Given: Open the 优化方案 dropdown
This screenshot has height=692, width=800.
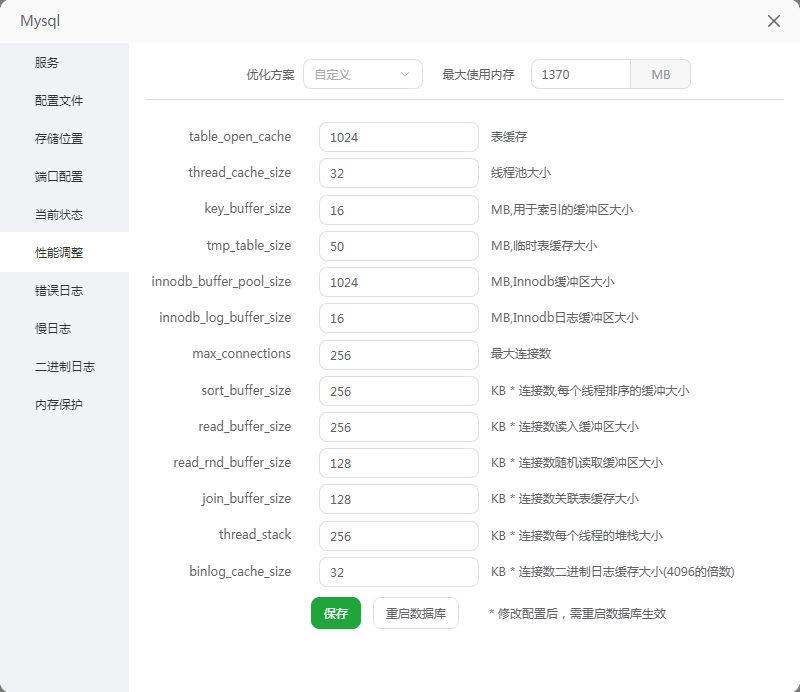Looking at the screenshot, I should [x=362, y=74].
